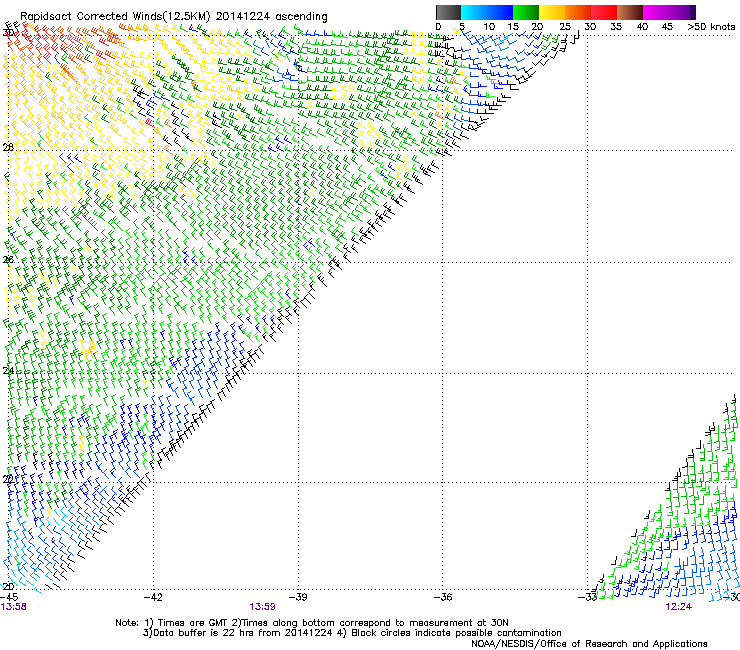The image size is (740, 650).
Task: Click the purple '13:59' time stamp
Action: tap(262, 607)
